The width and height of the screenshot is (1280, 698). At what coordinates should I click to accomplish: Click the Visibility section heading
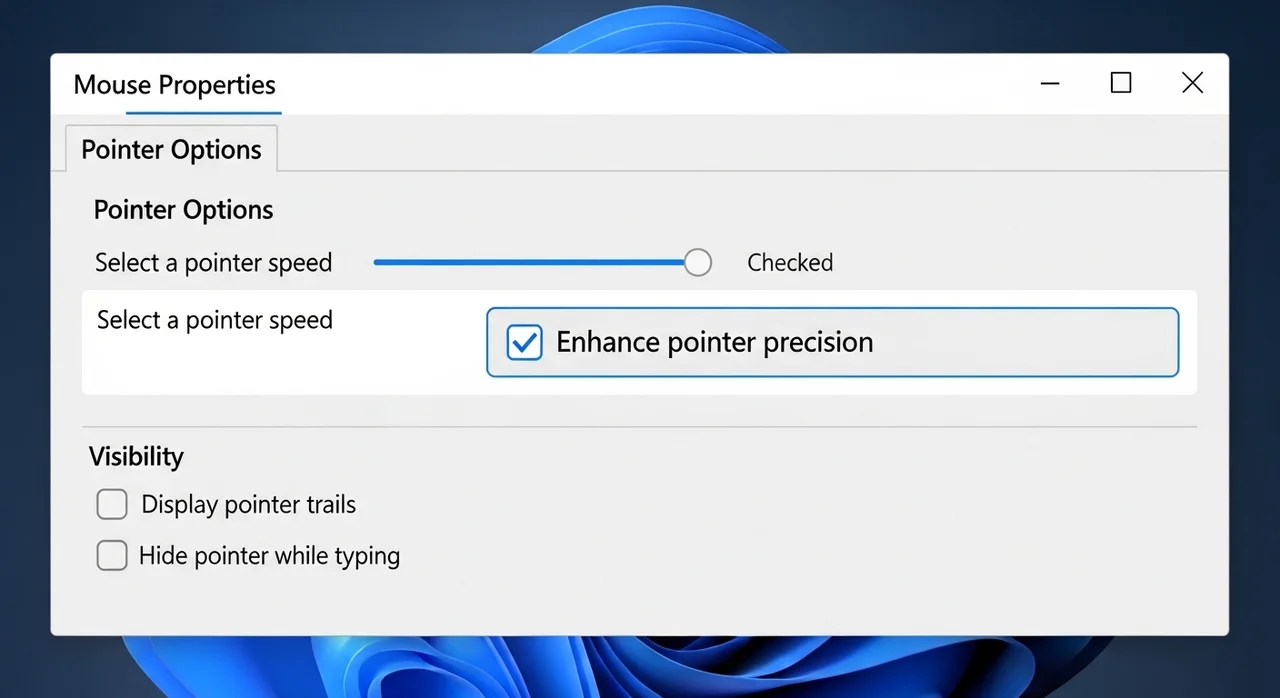tap(136, 457)
